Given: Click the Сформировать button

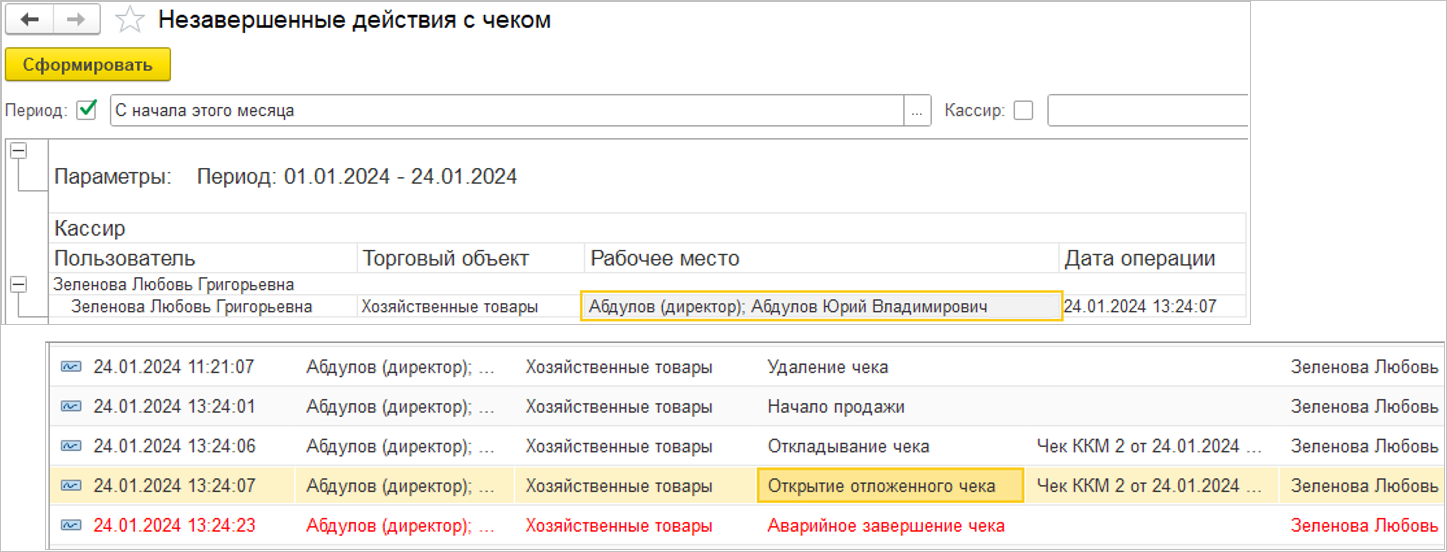Looking at the screenshot, I should tap(88, 65).
